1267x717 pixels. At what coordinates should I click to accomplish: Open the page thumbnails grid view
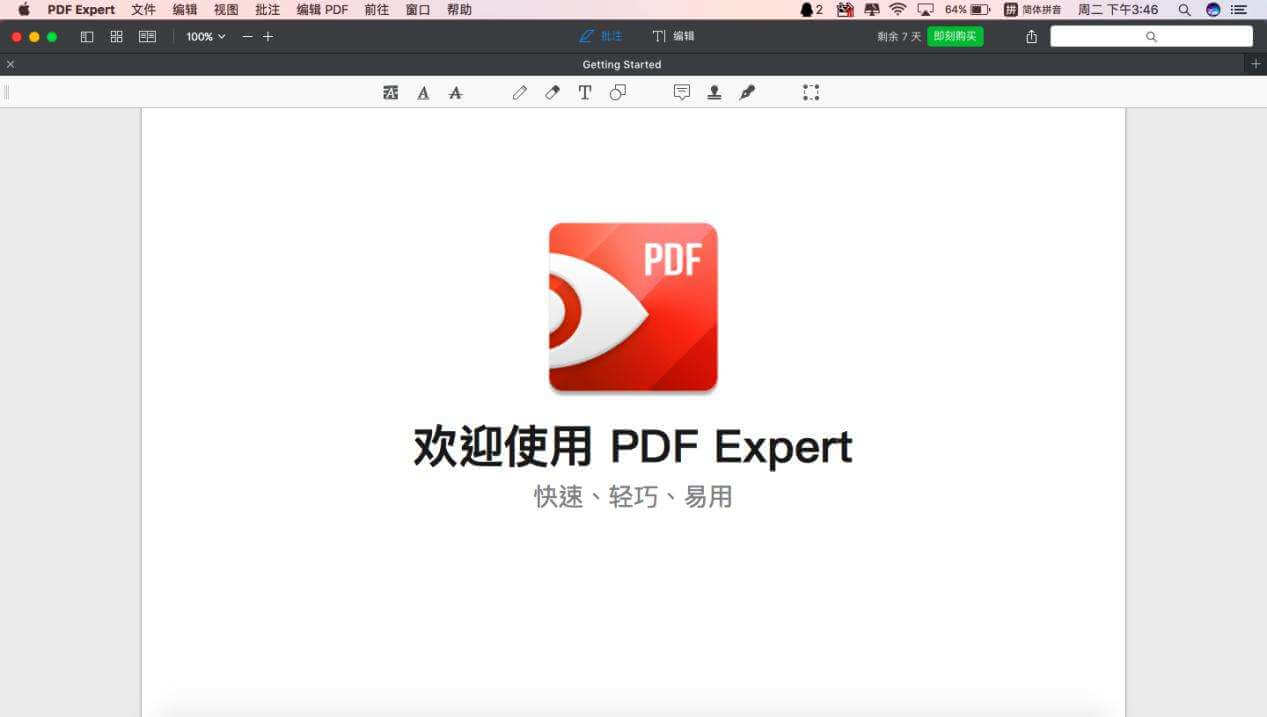click(x=117, y=36)
